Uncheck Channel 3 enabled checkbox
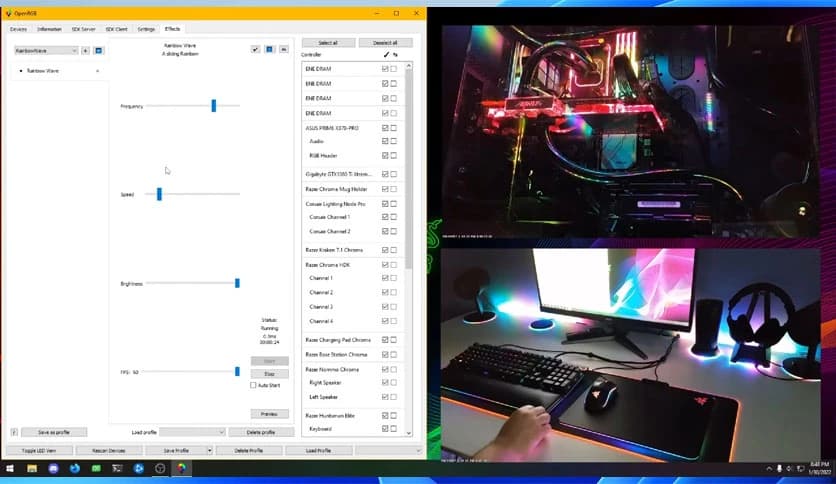Image resolution: width=836 pixels, height=484 pixels. [x=385, y=307]
